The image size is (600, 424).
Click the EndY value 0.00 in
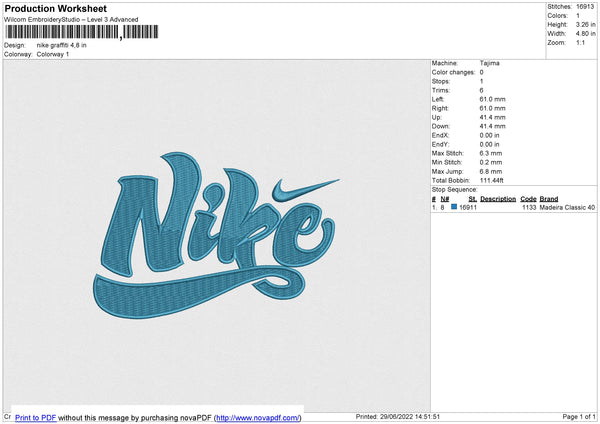pyautogui.click(x=489, y=145)
